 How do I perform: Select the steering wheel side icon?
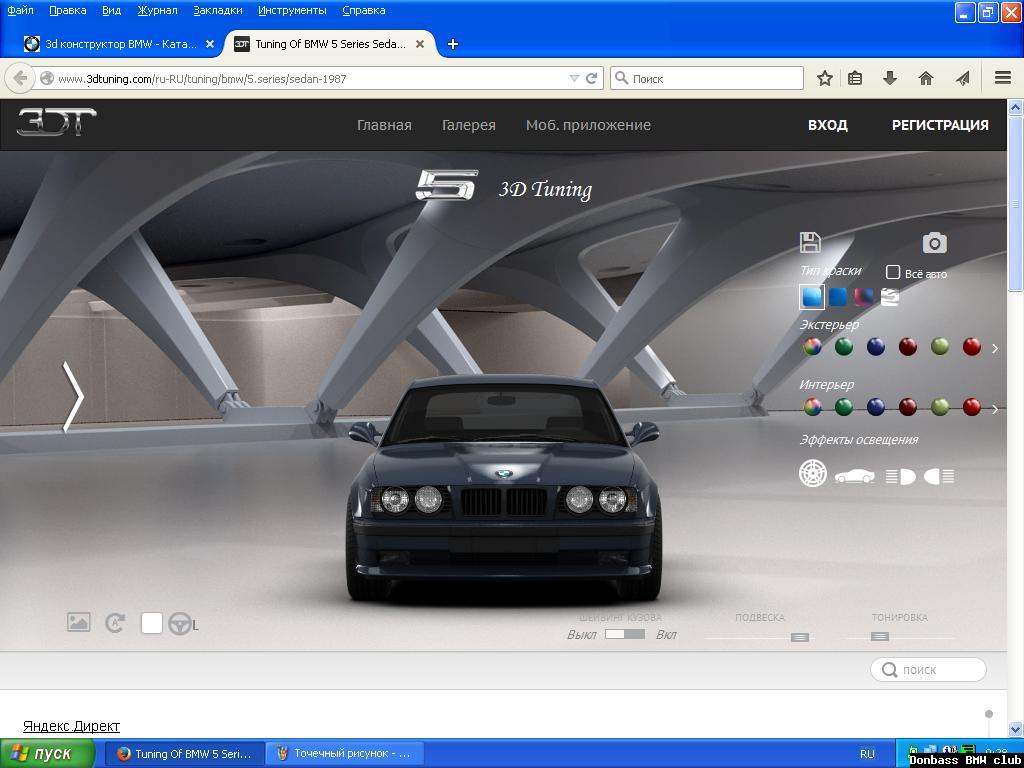pyautogui.click(x=181, y=624)
